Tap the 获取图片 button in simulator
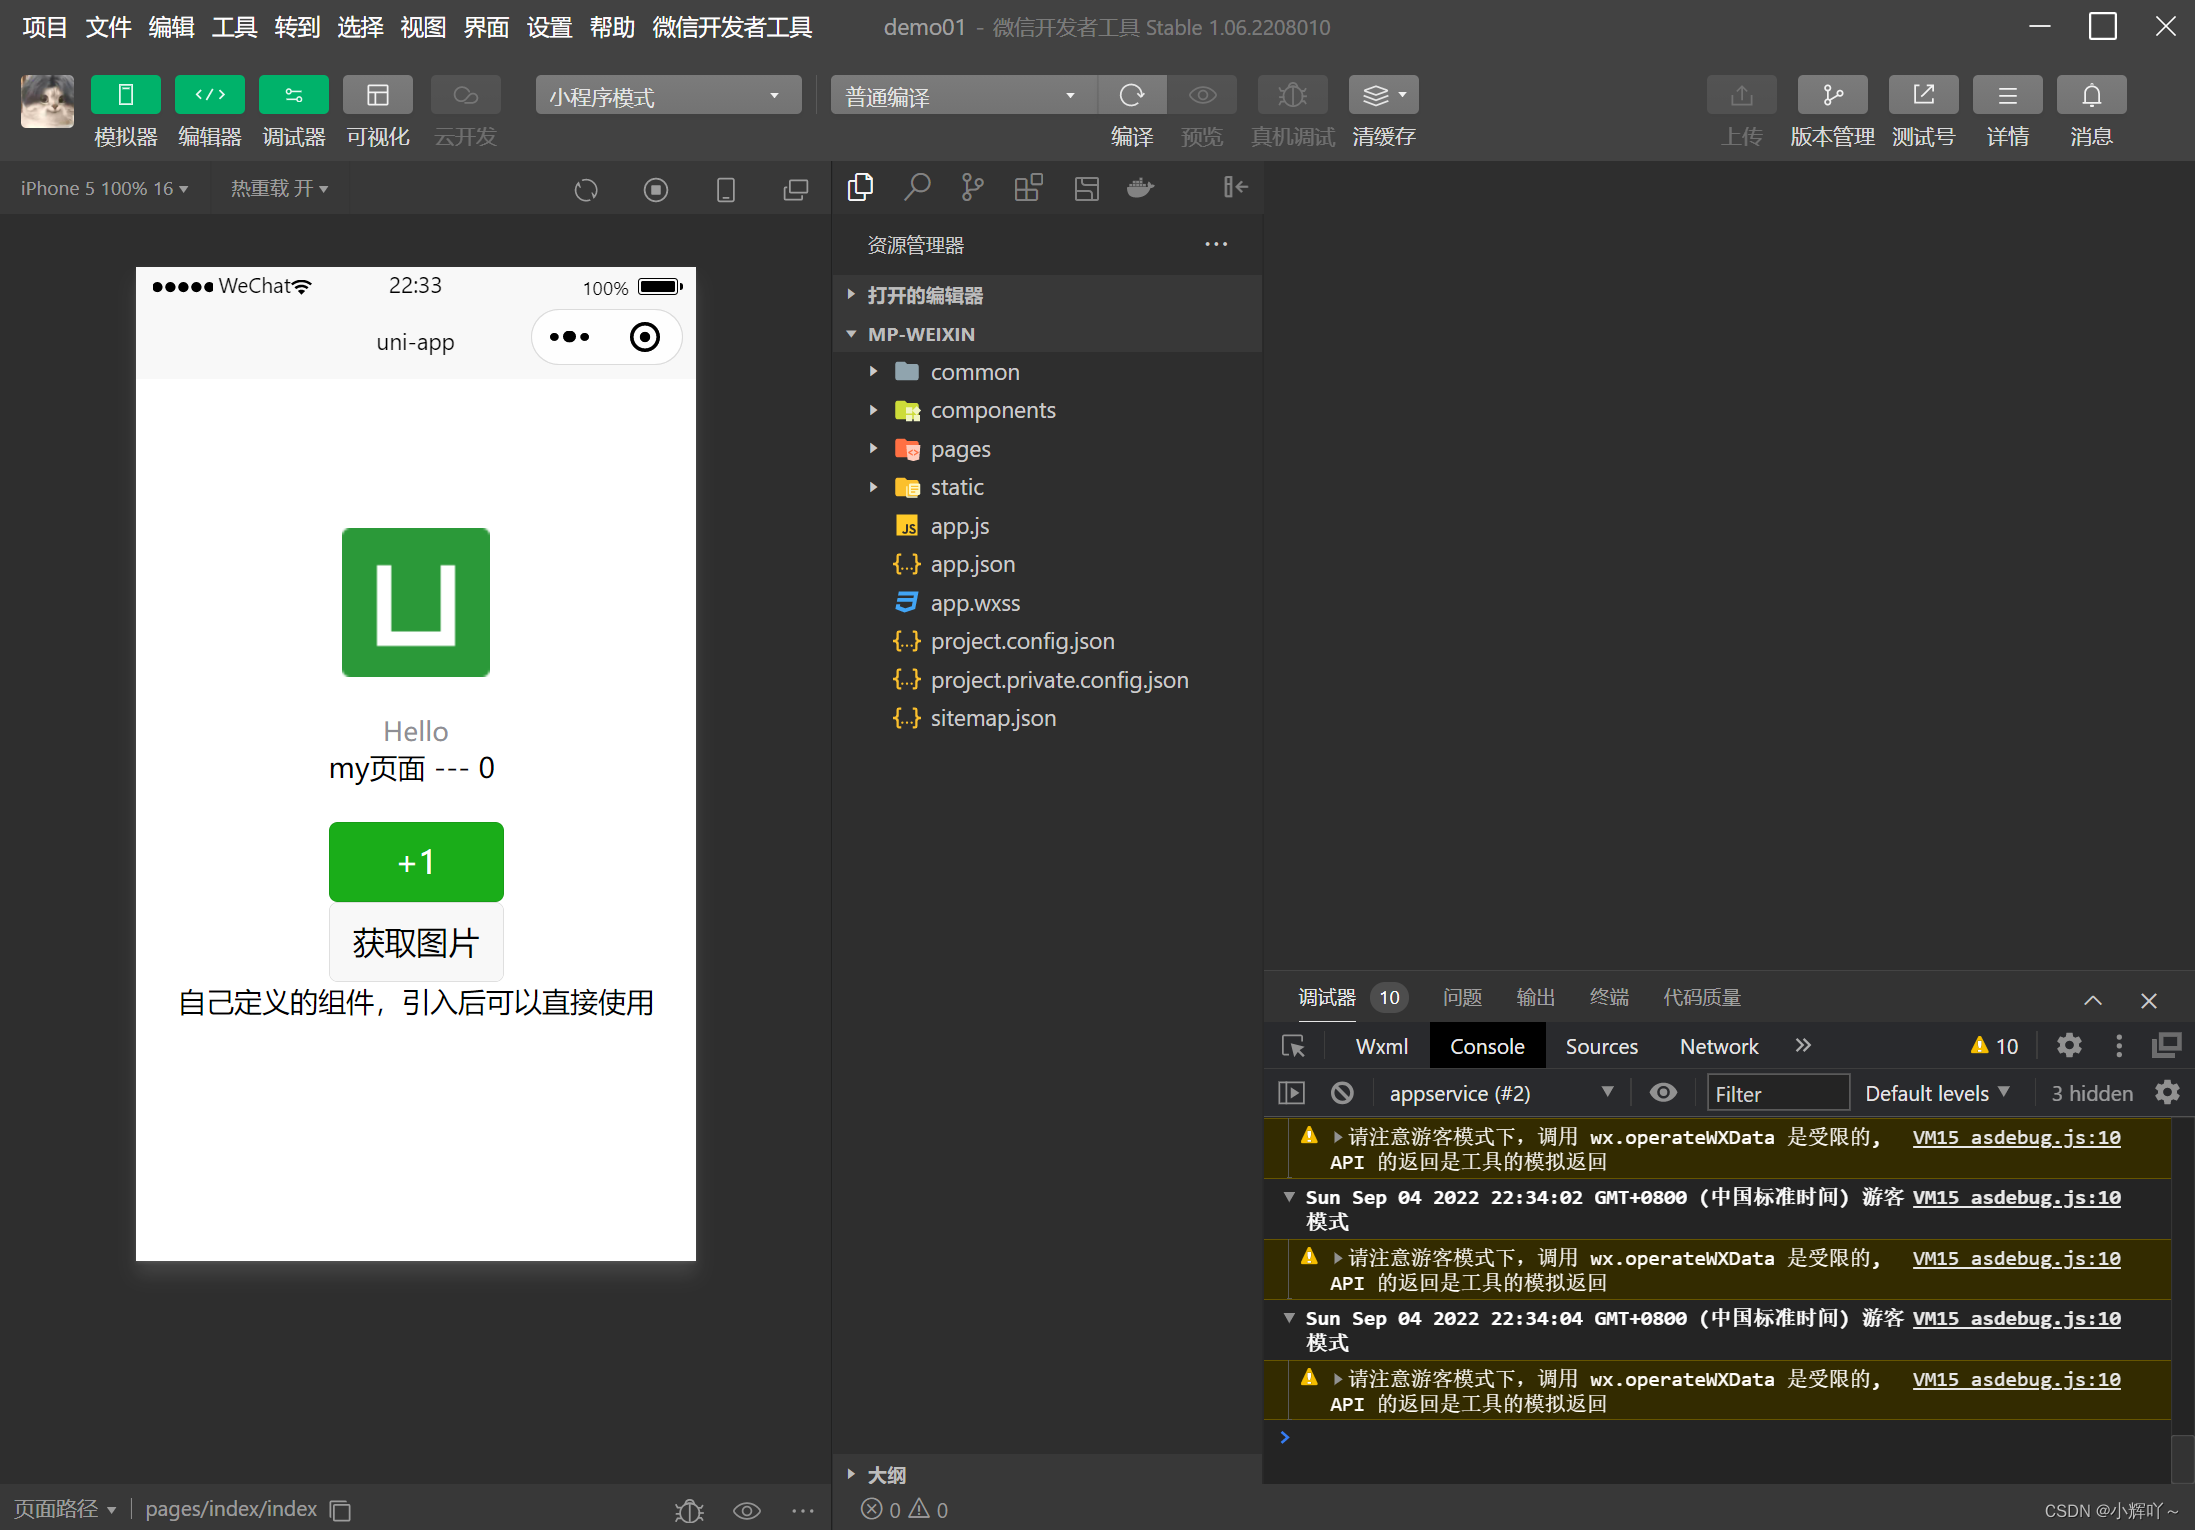 click(416, 943)
